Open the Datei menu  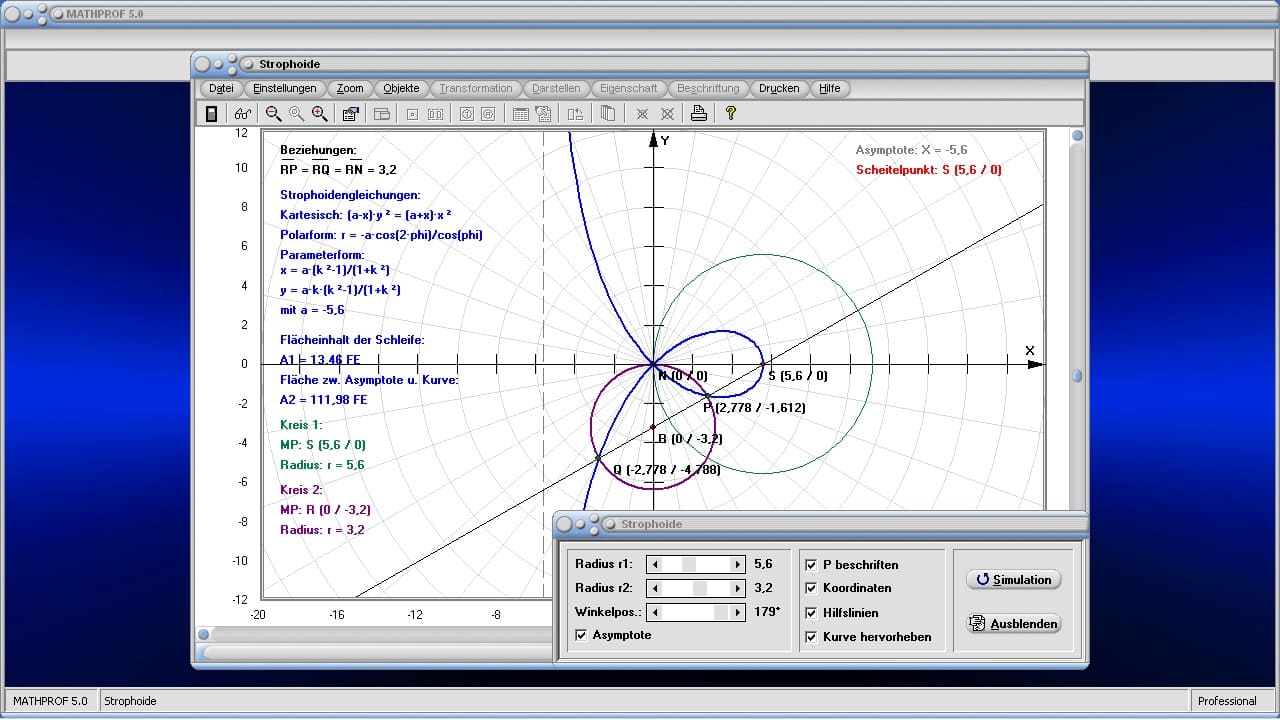221,88
